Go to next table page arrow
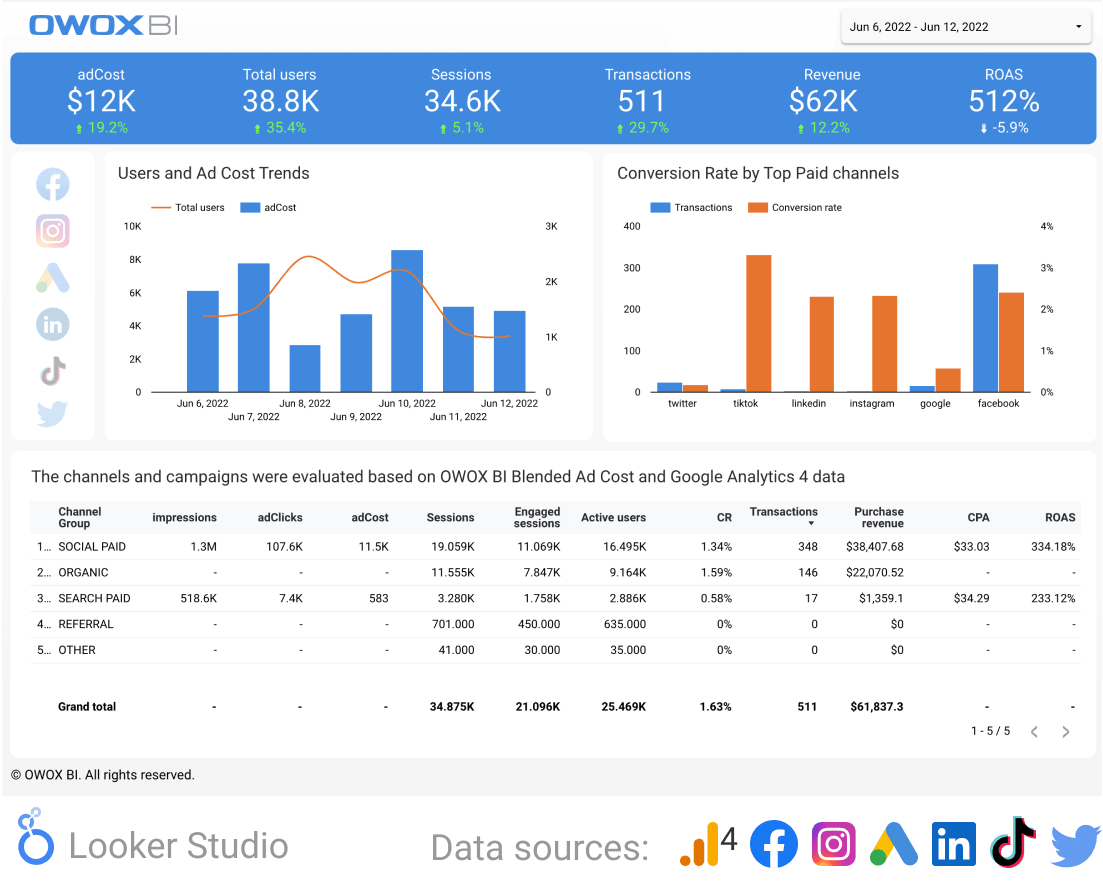 [x=1066, y=732]
